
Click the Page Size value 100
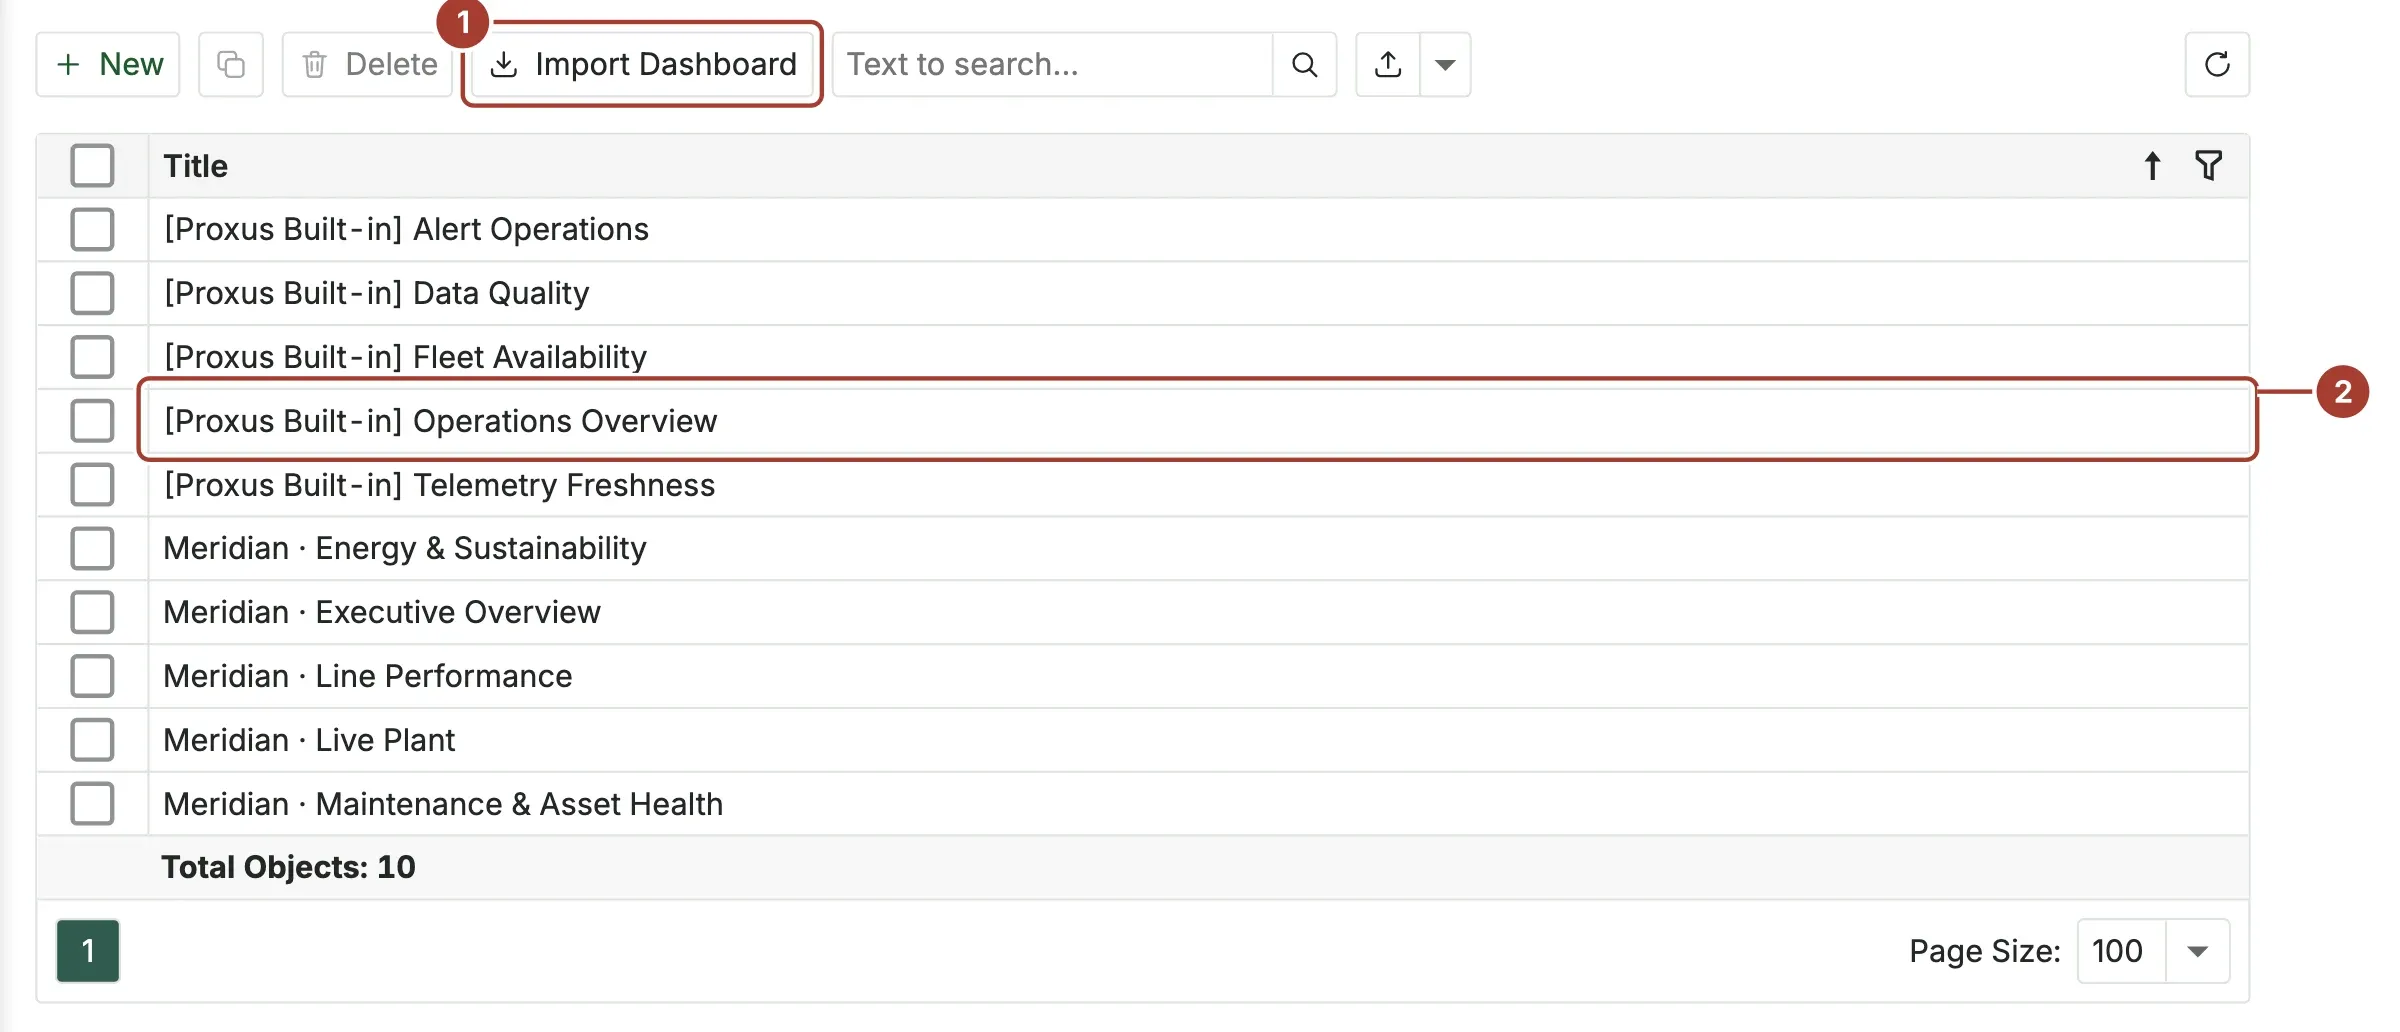(2119, 951)
